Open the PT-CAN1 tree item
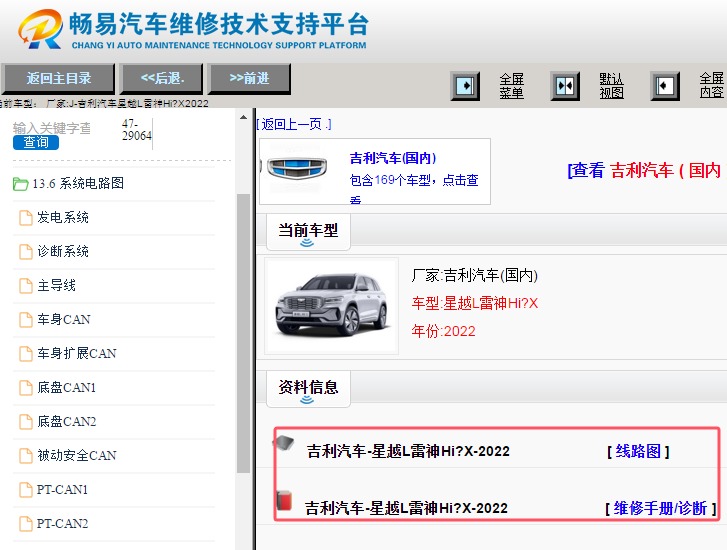Viewport: 727px width, 550px height. click(x=62, y=490)
